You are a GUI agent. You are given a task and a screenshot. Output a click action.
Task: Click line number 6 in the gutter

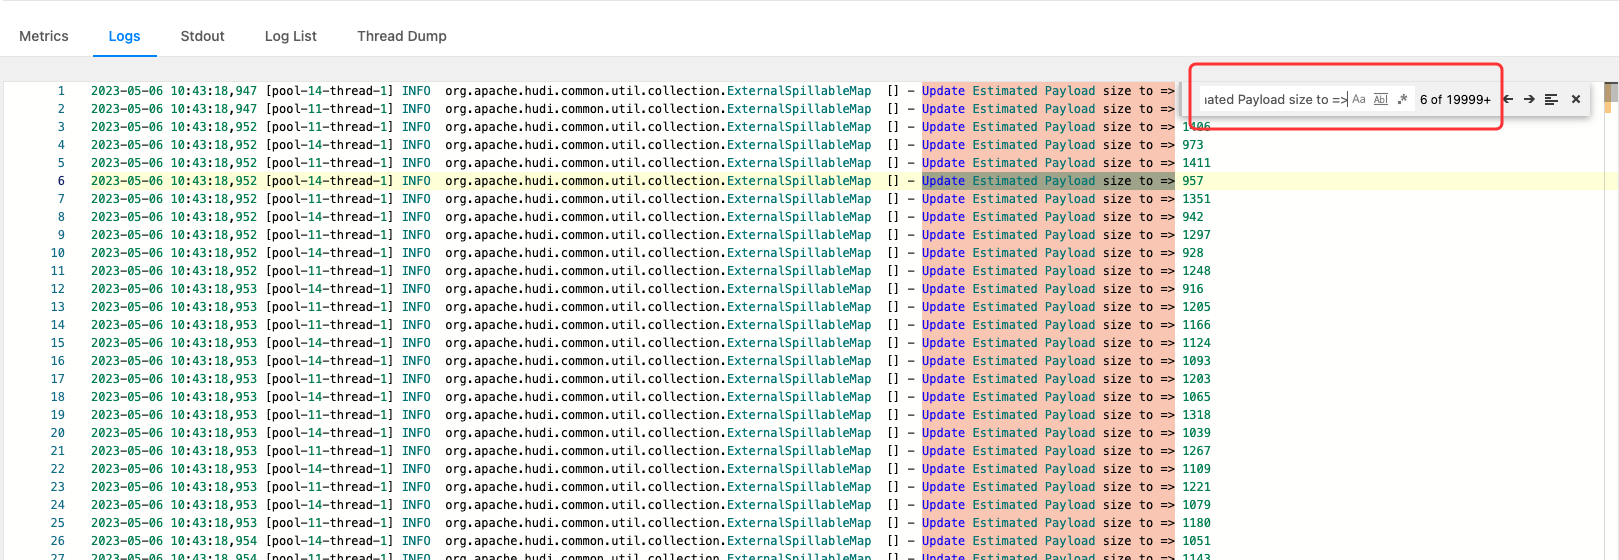(x=61, y=181)
